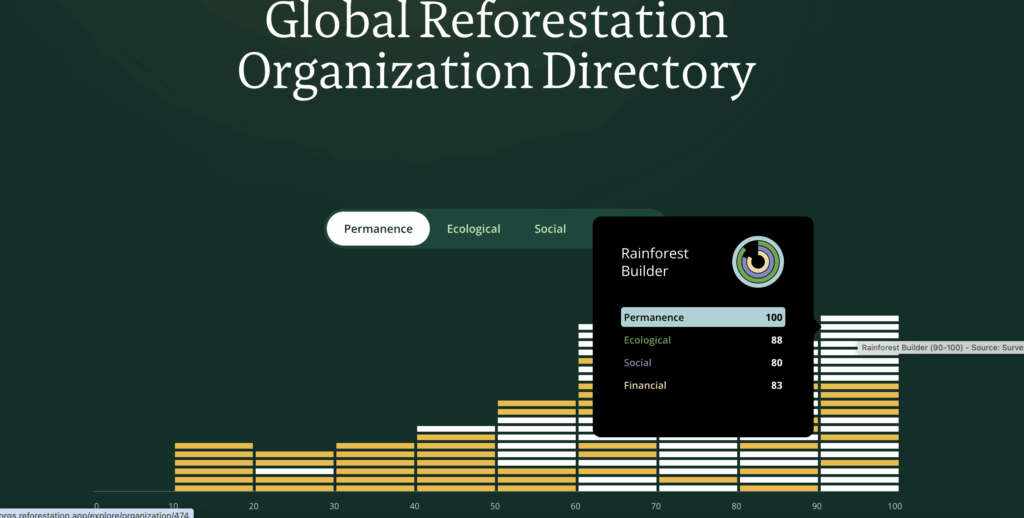Click the Rainforest Builder name in the tooltip card

pyautogui.click(x=654, y=262)
